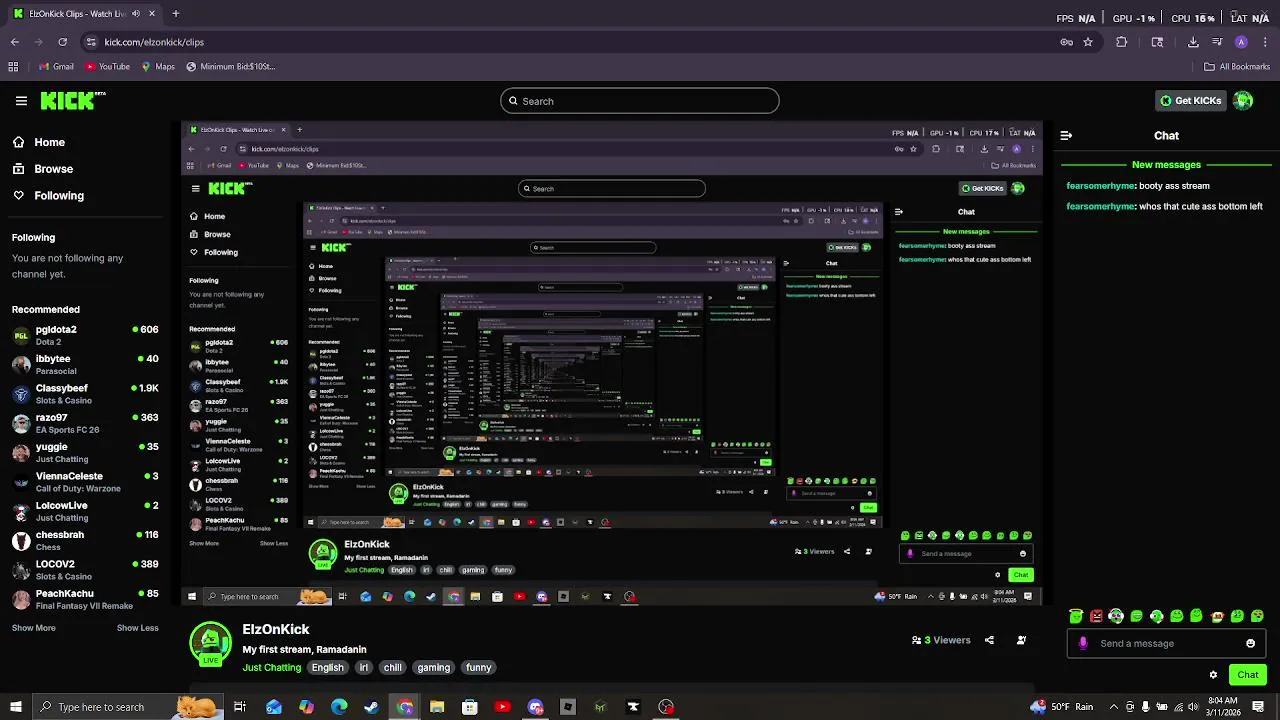Open the Maps bookmark
This screenshot has width=1280, height=720.
pos(157,67)
